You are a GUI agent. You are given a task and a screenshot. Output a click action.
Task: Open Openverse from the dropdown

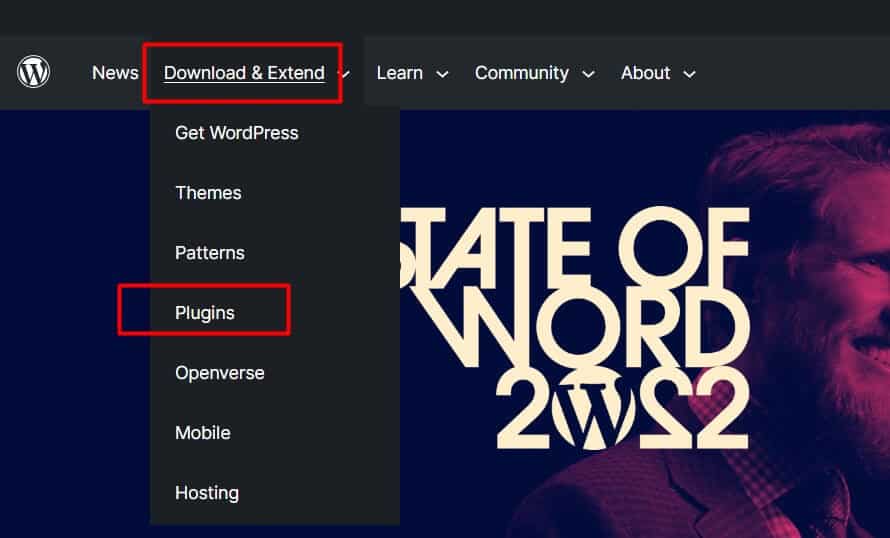point(220,373)
